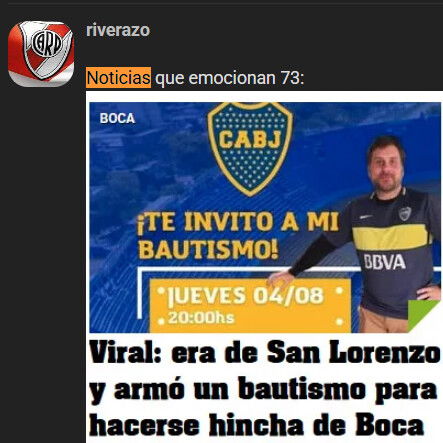Click the BAUTISMO! yellow text

coord(208,249)
